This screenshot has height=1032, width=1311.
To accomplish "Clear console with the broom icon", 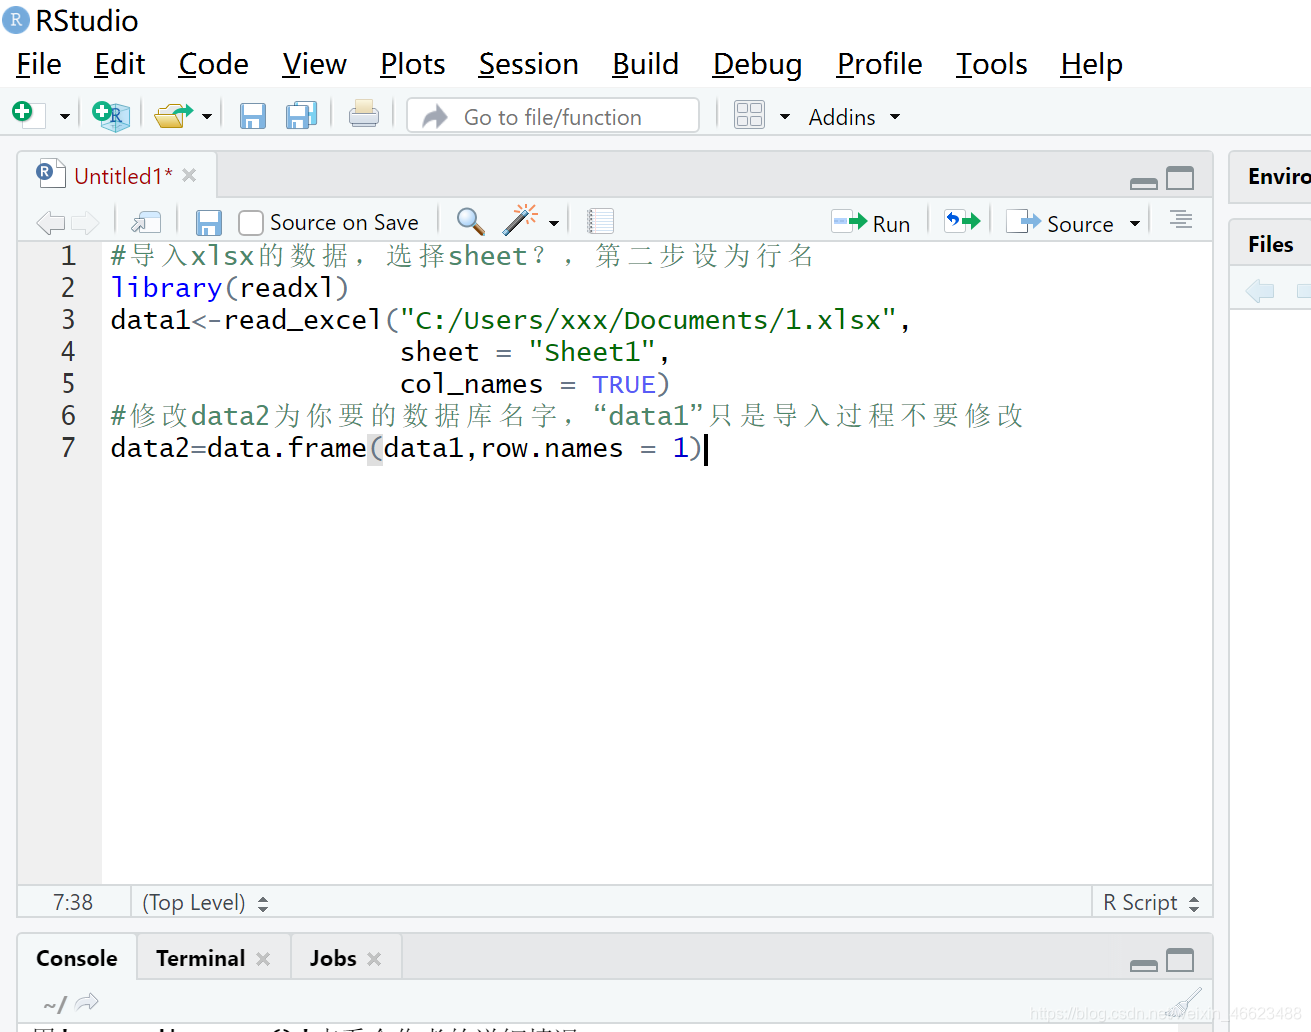I will coord(1185,1001).
